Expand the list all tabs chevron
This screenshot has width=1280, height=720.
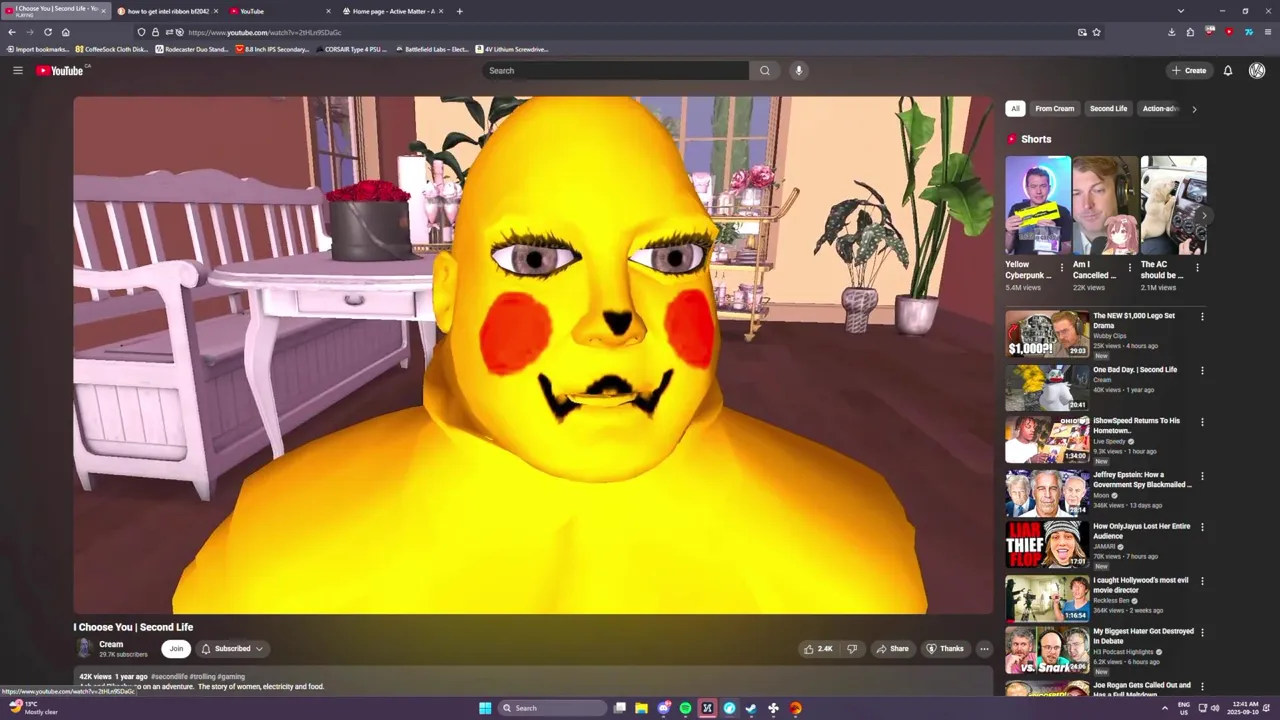pyautogui.click(x=1181, y=11)
